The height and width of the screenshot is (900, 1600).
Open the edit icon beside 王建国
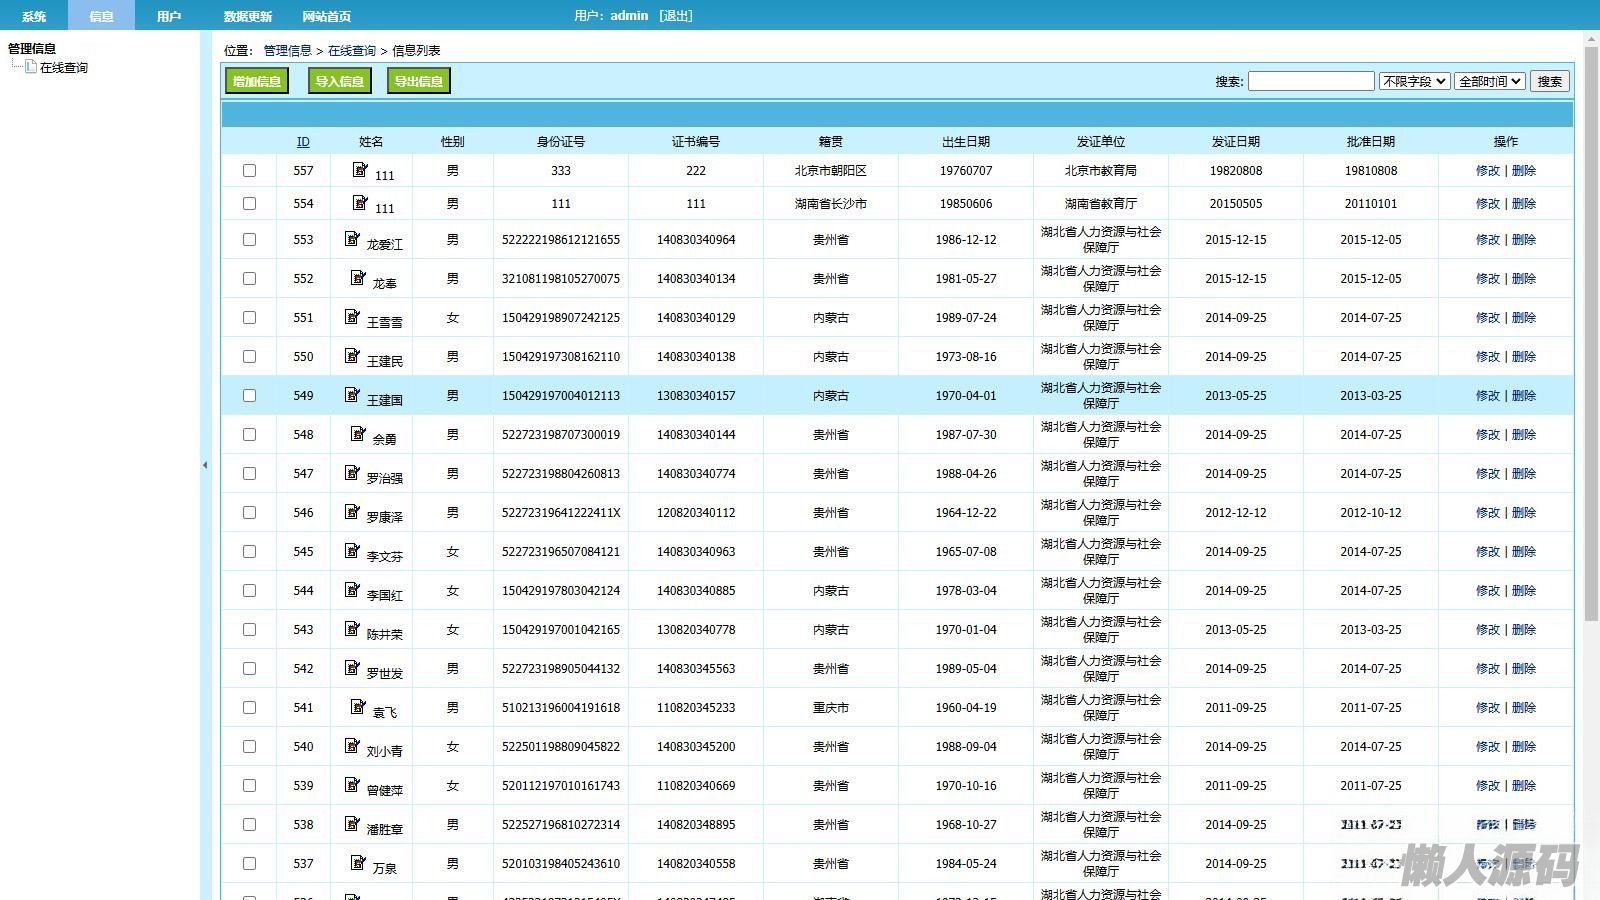(352, 395)
